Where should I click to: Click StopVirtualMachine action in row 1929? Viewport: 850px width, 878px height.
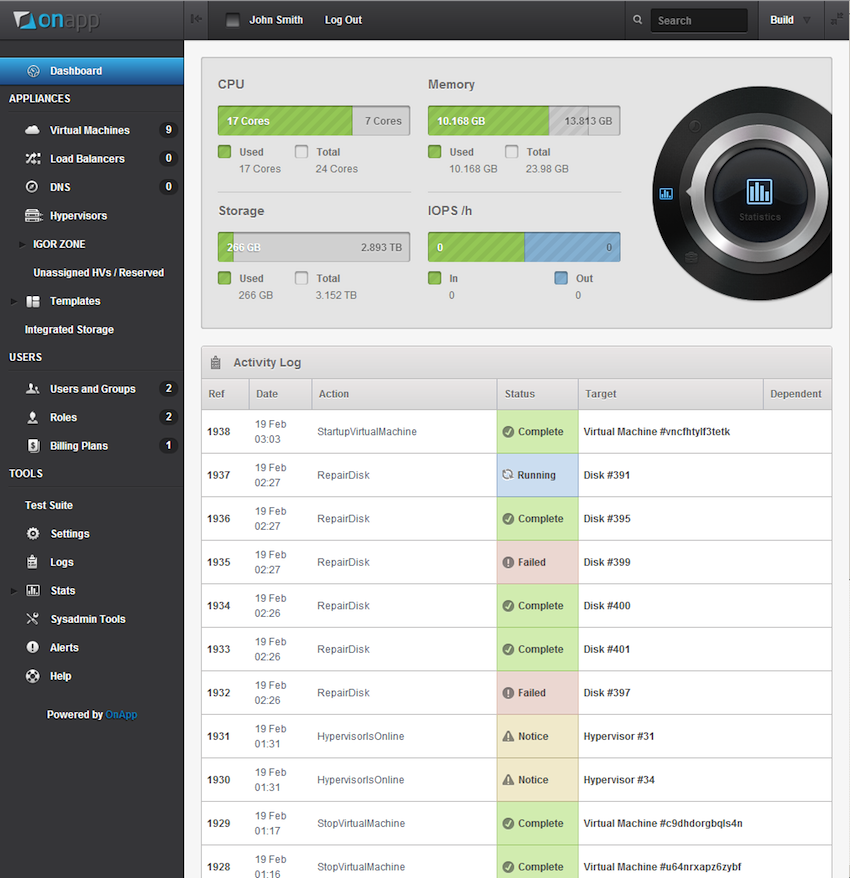click(x=361, y=823)
